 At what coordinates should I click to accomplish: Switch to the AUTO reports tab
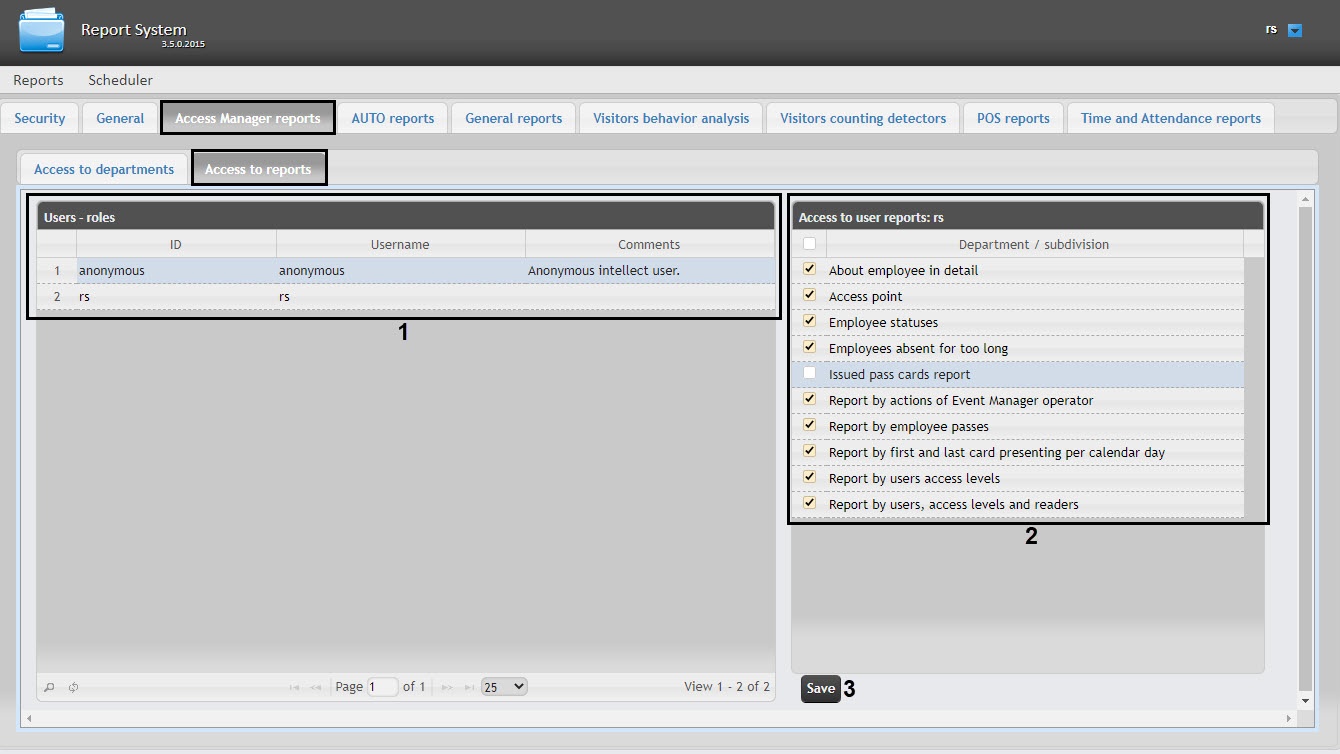pos(393,118)
